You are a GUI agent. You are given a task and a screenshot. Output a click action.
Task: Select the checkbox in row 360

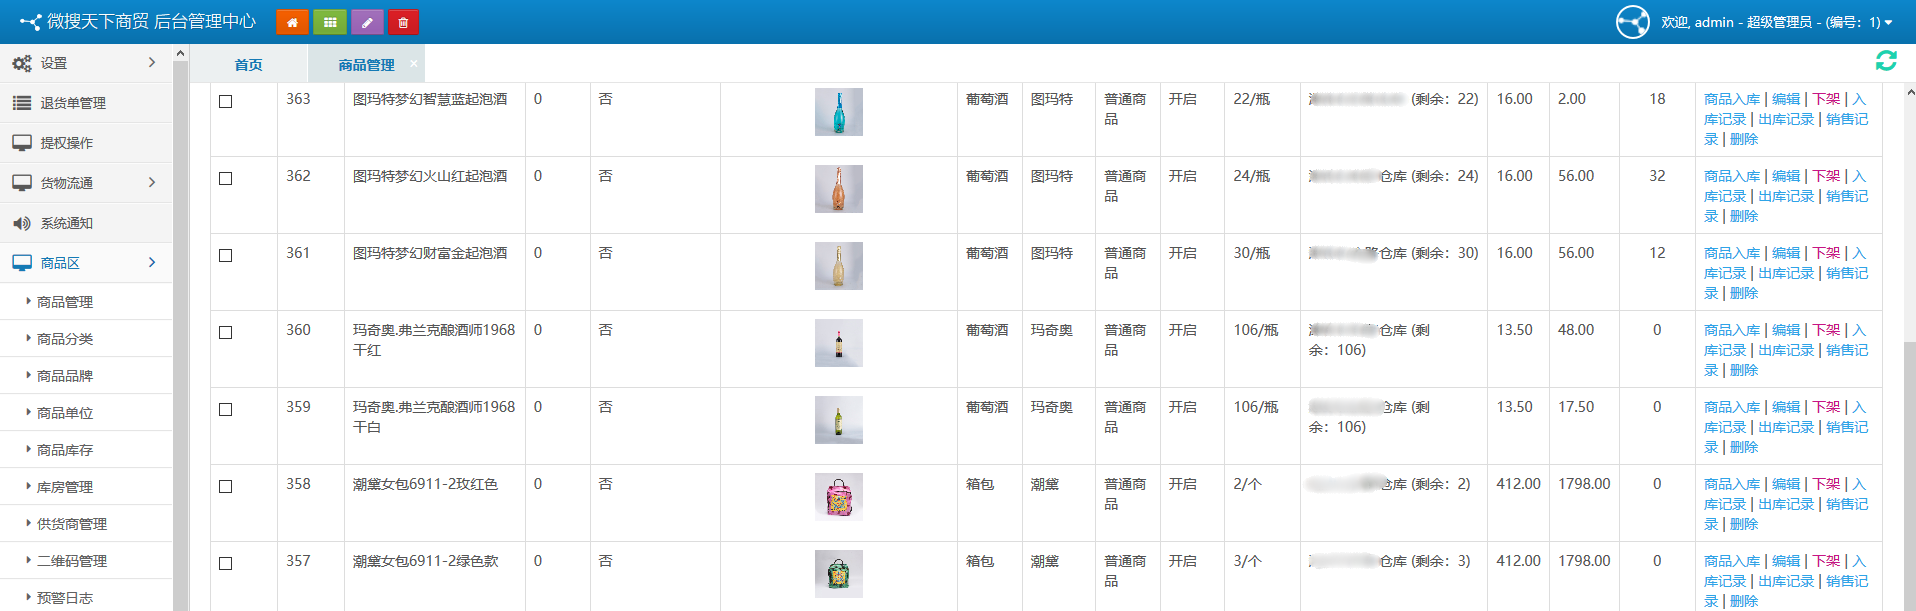pos(226,332)
